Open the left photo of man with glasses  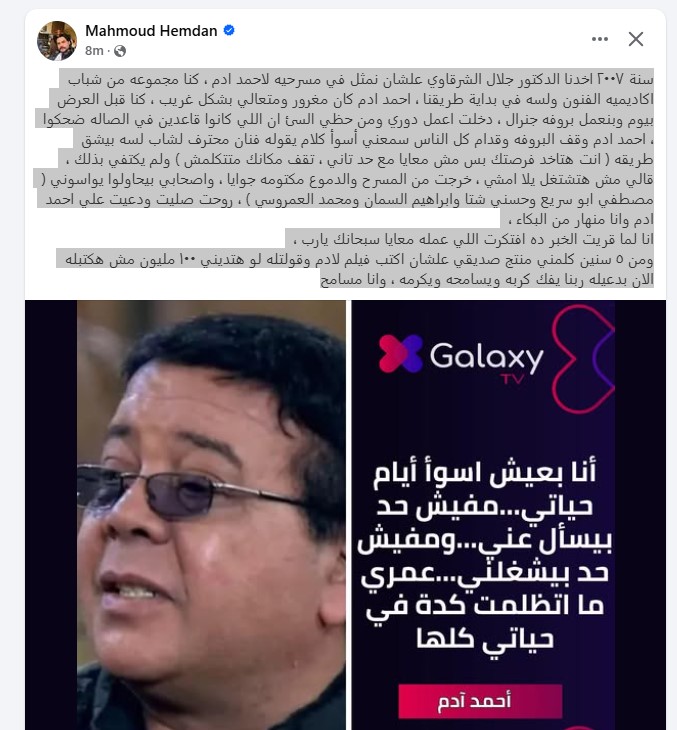(211, 515)
